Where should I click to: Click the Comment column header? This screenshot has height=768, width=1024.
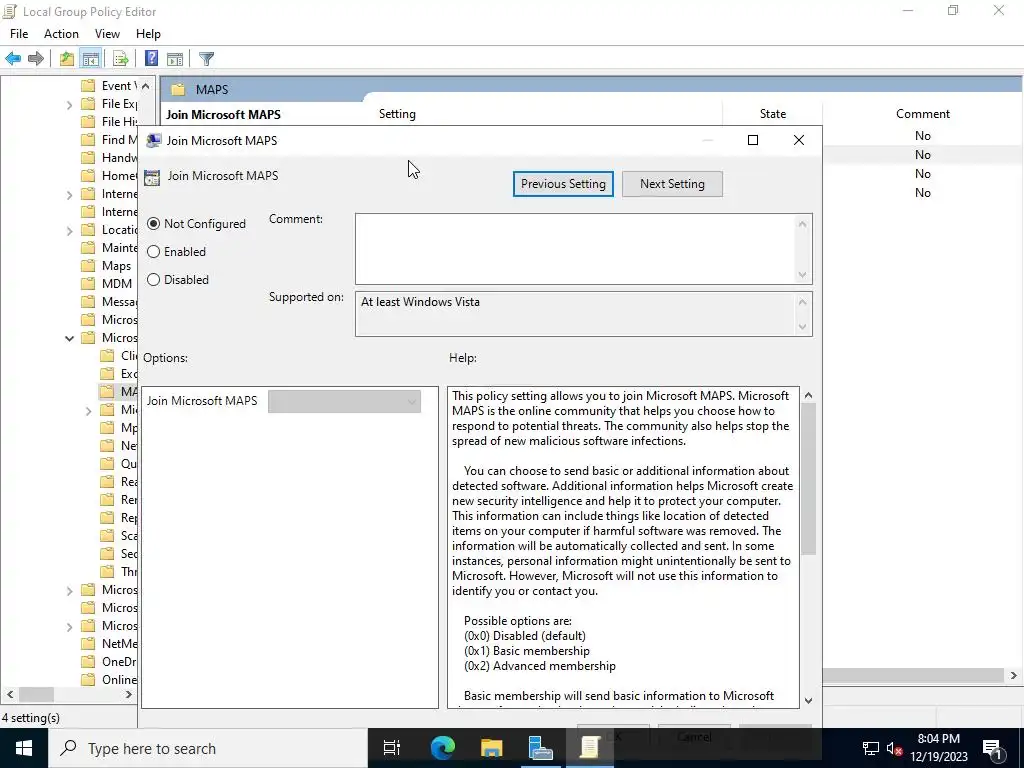coord(922,114)
